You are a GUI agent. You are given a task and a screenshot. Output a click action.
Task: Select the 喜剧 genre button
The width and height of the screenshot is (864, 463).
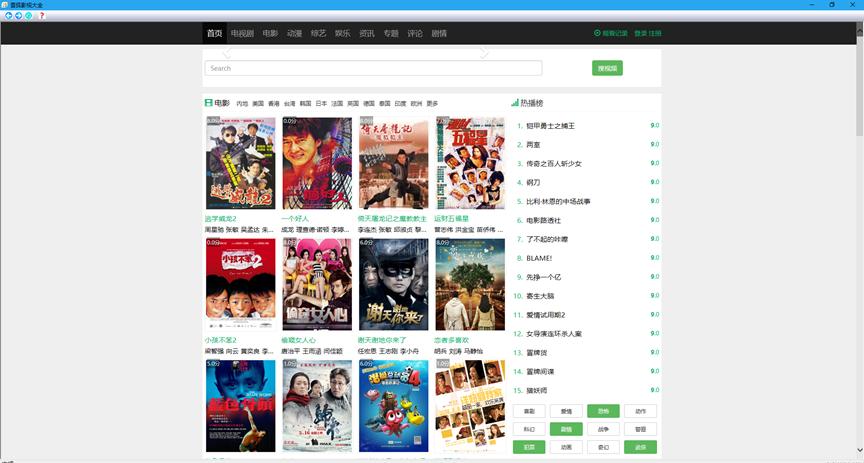point(529,411)
